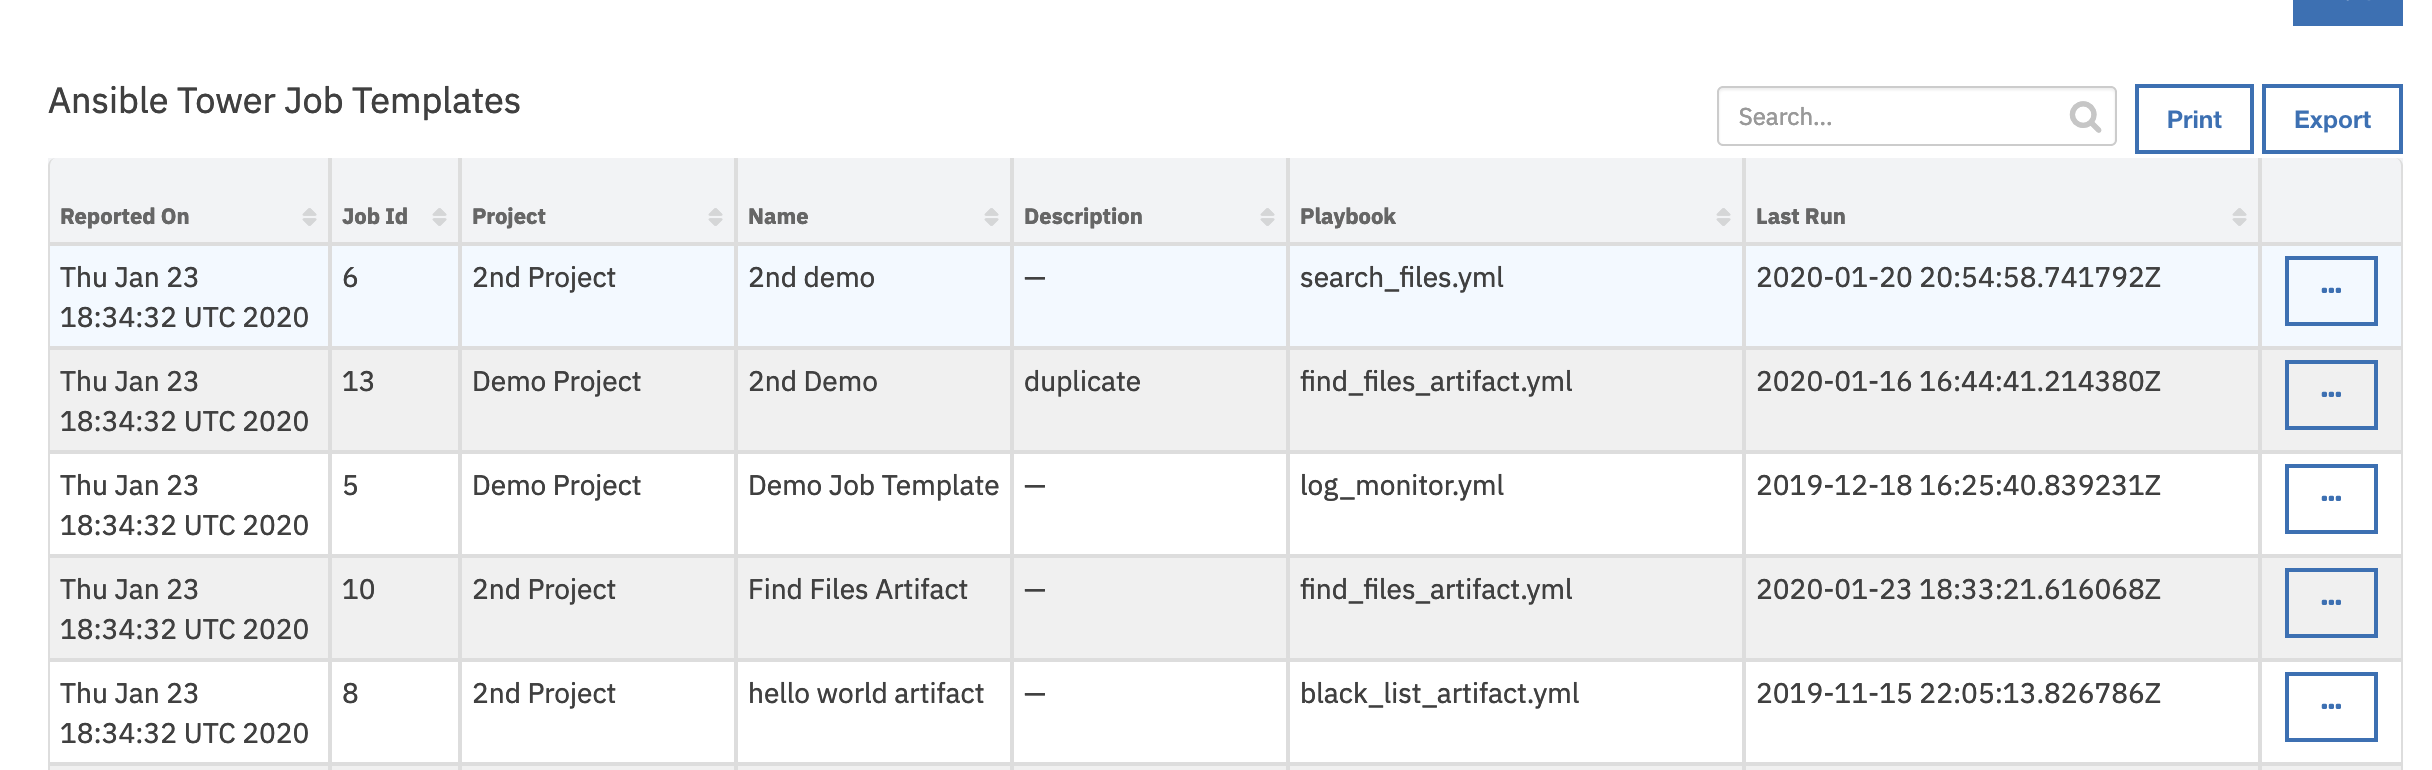The image size is (2432, 770).
Task: Click the Reported On column header
Action: pyautogui.click(x=189, y=203)
